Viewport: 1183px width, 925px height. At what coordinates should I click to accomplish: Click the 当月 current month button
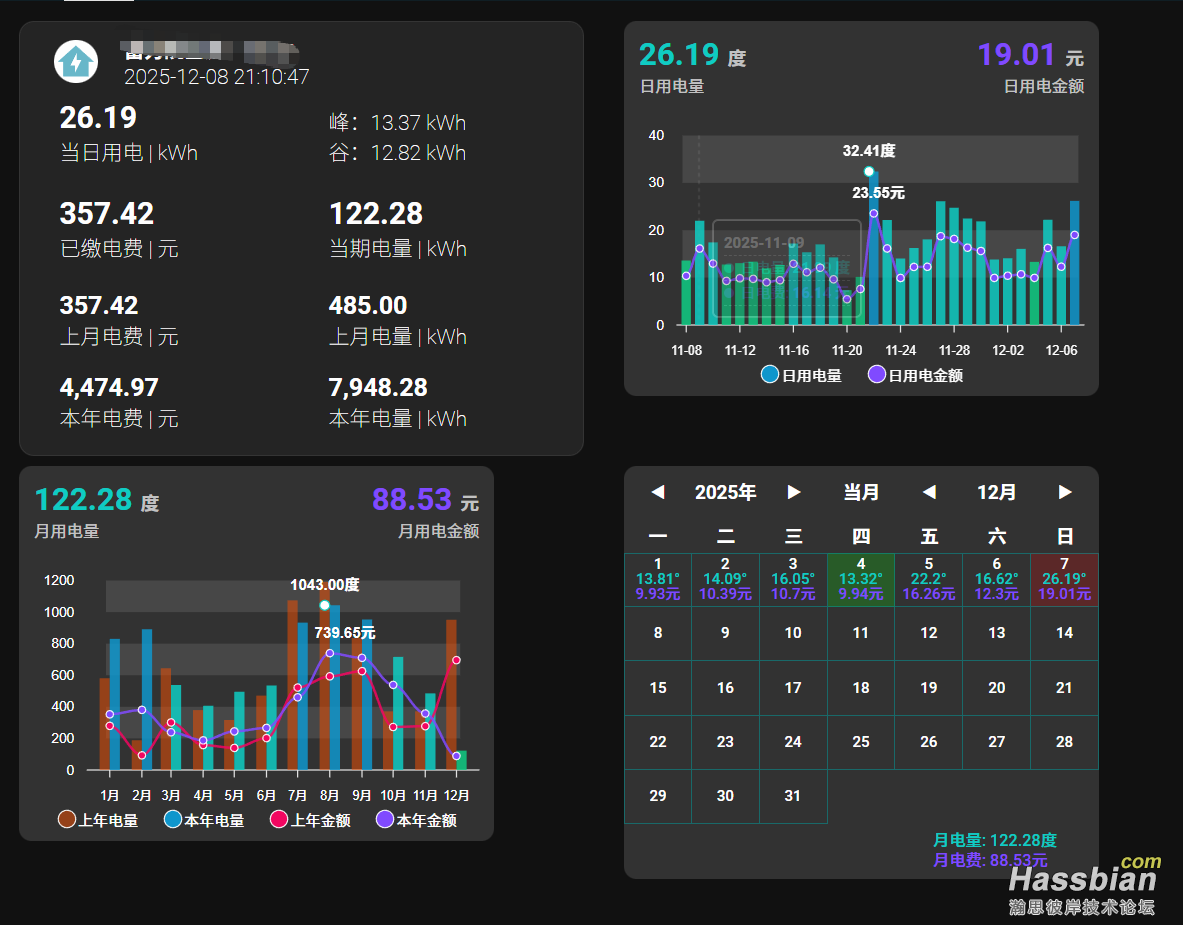(861, 492)
